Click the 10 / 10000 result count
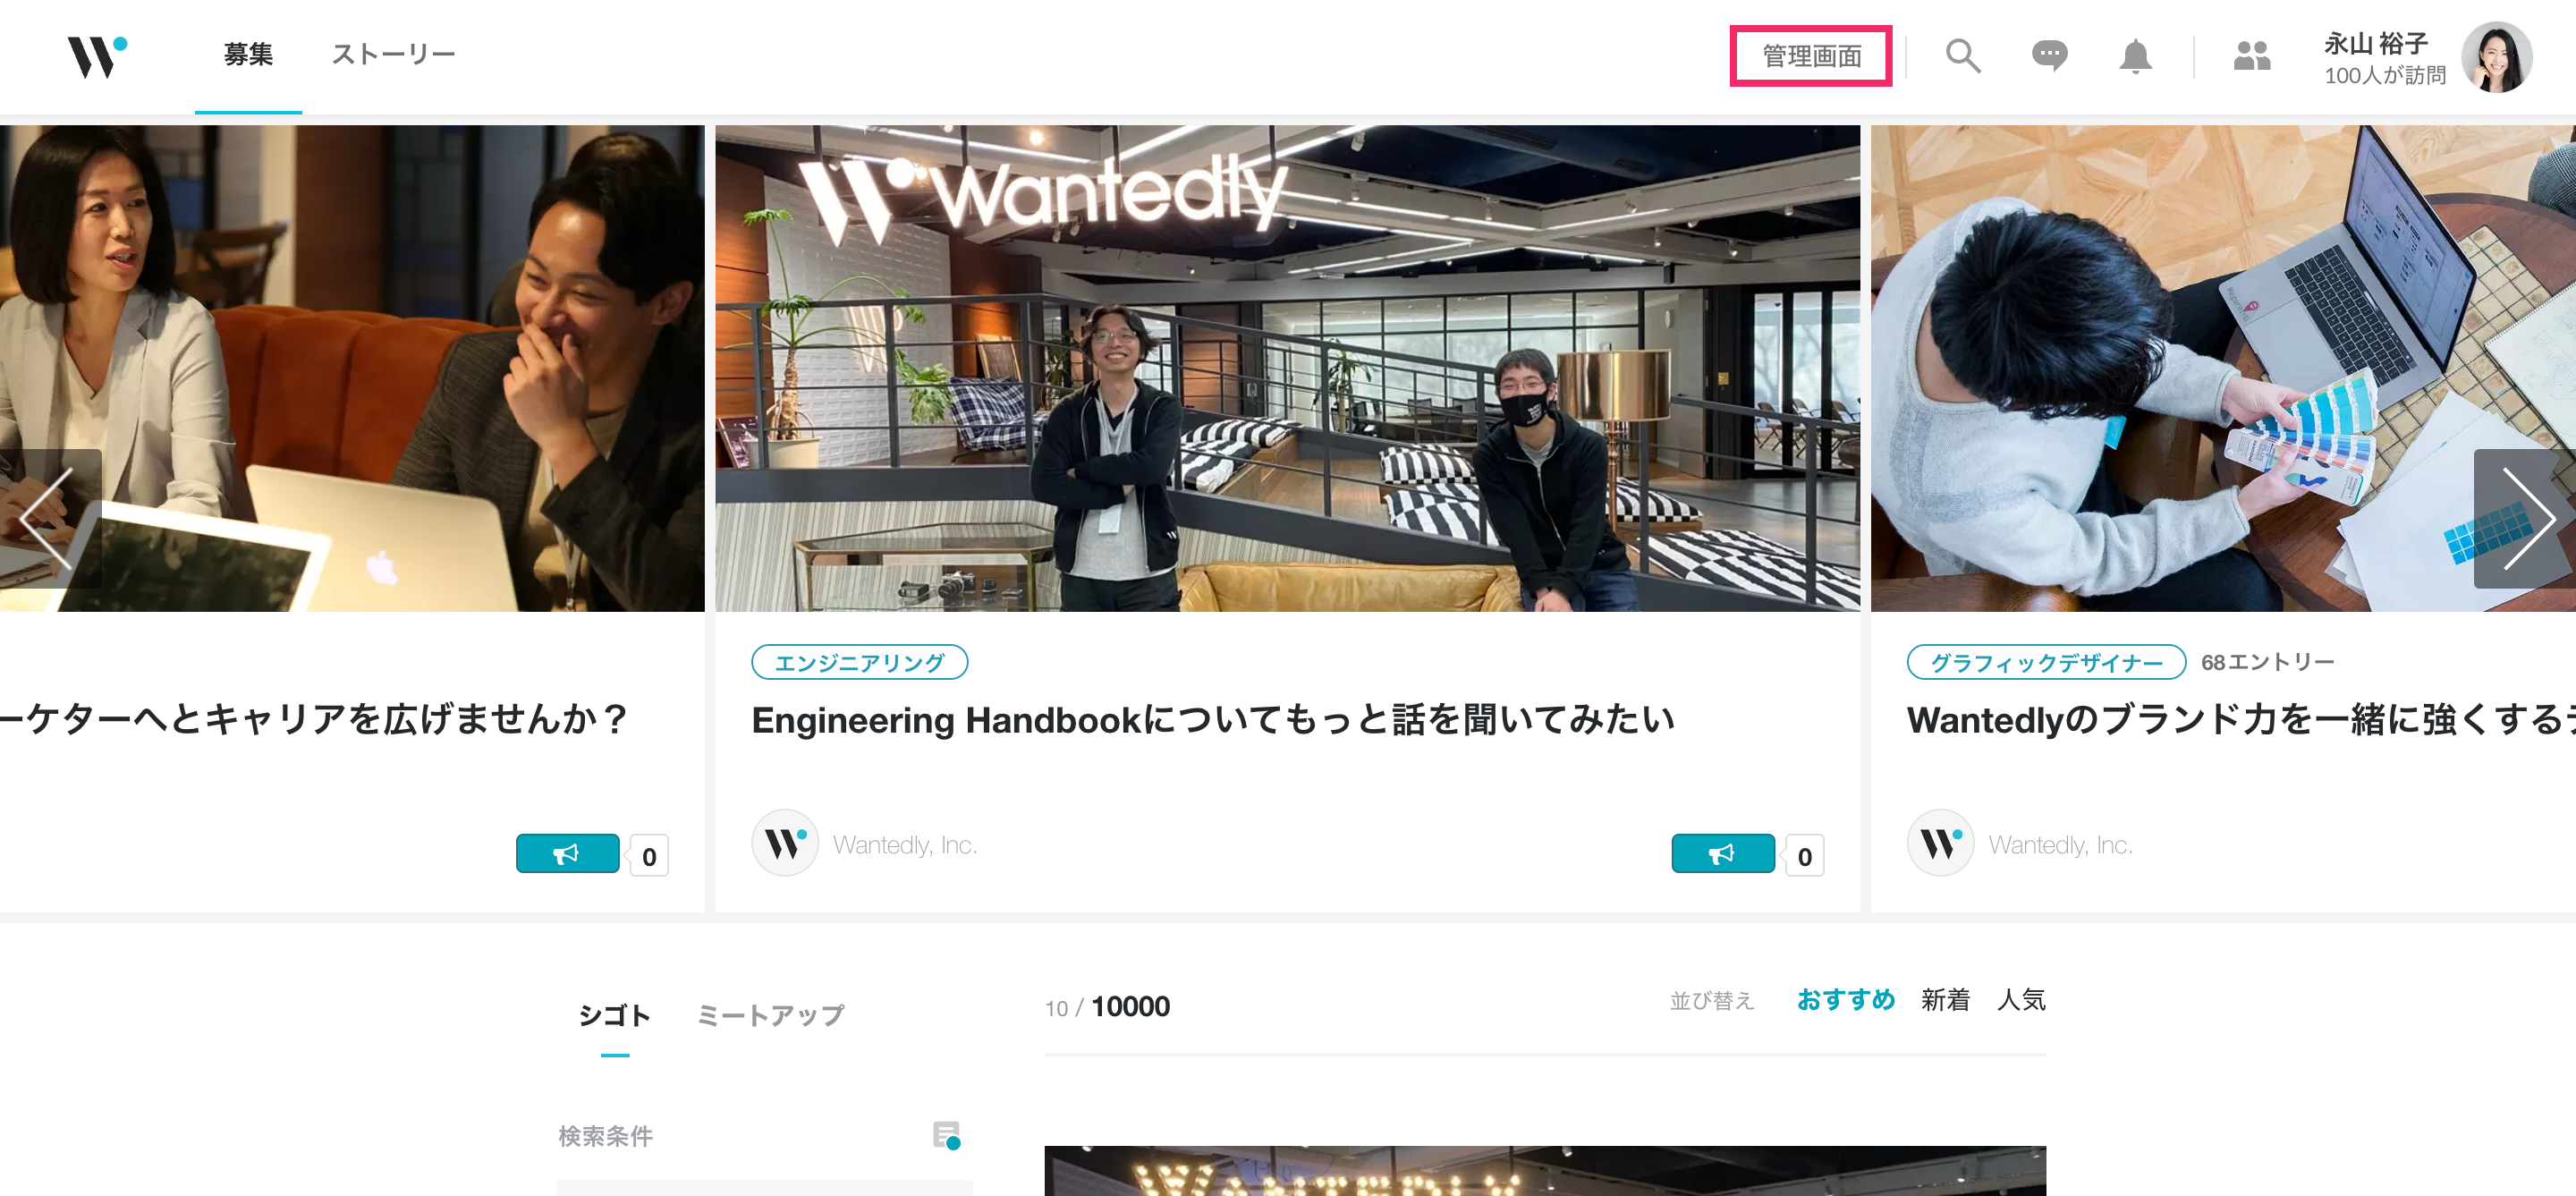 (1107, 1007)
